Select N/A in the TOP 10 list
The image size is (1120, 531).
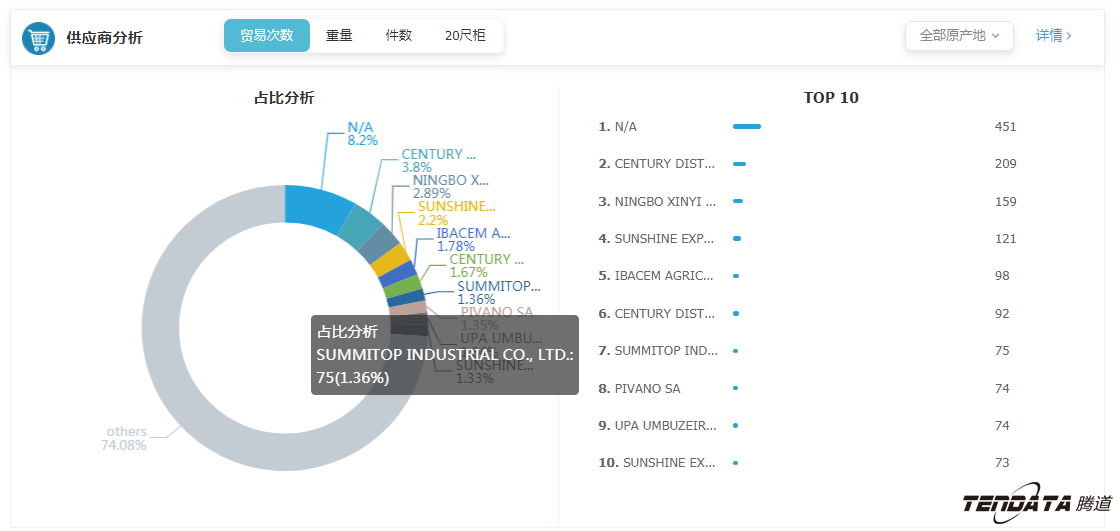click(625, 127)
